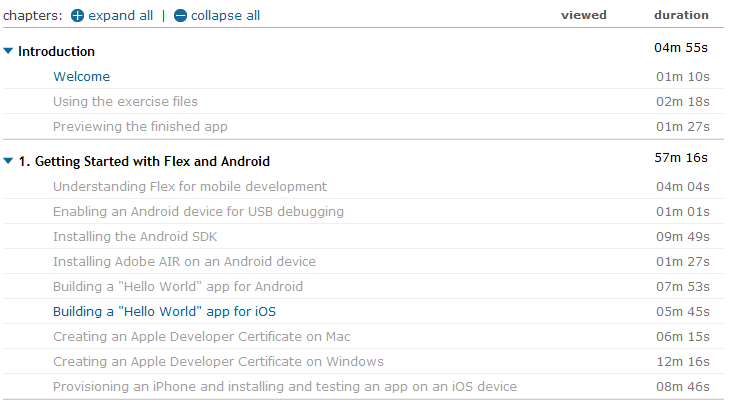The image size is (737, 401).
Task: Select Creating an Apple Developer Certificate on Windows
Action: 218,362
